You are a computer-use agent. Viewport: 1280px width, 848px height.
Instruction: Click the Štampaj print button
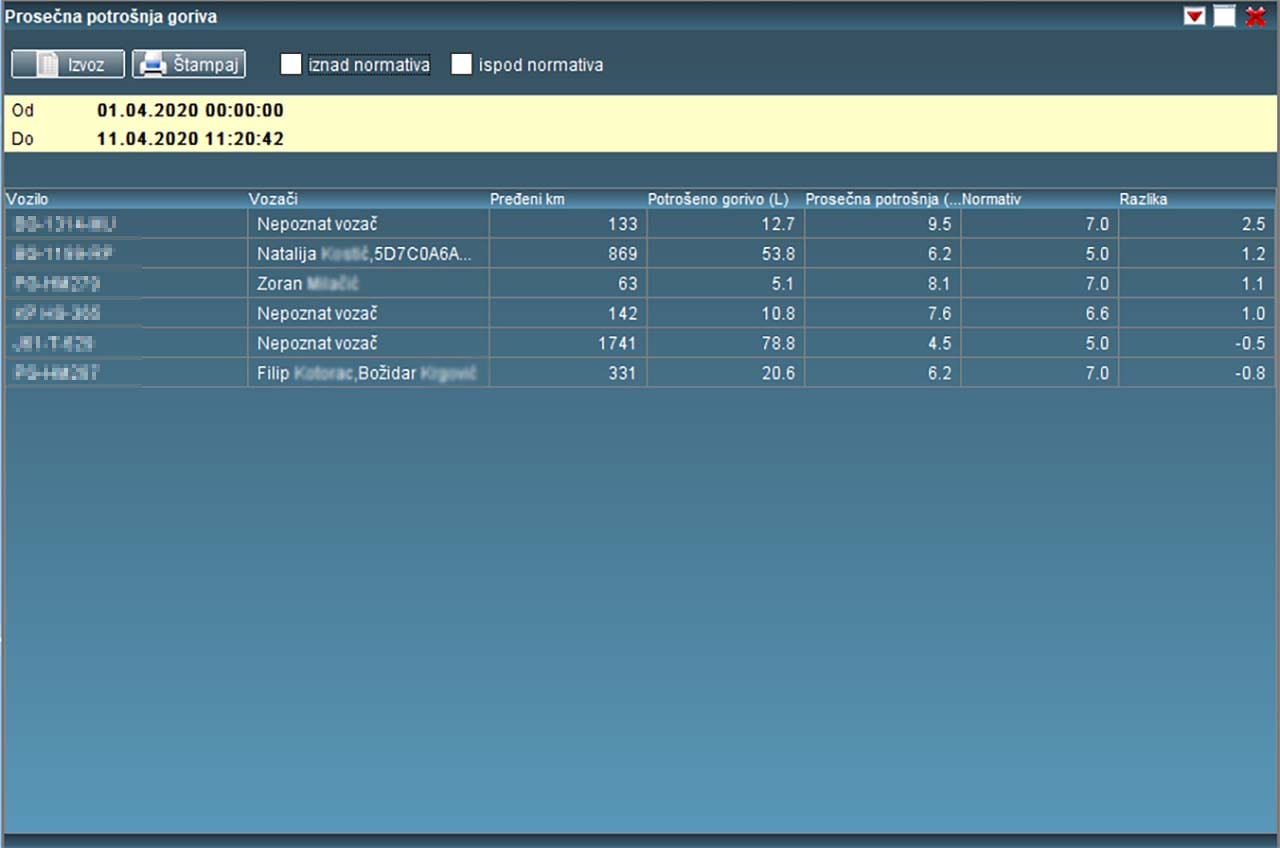pos(189,65)
